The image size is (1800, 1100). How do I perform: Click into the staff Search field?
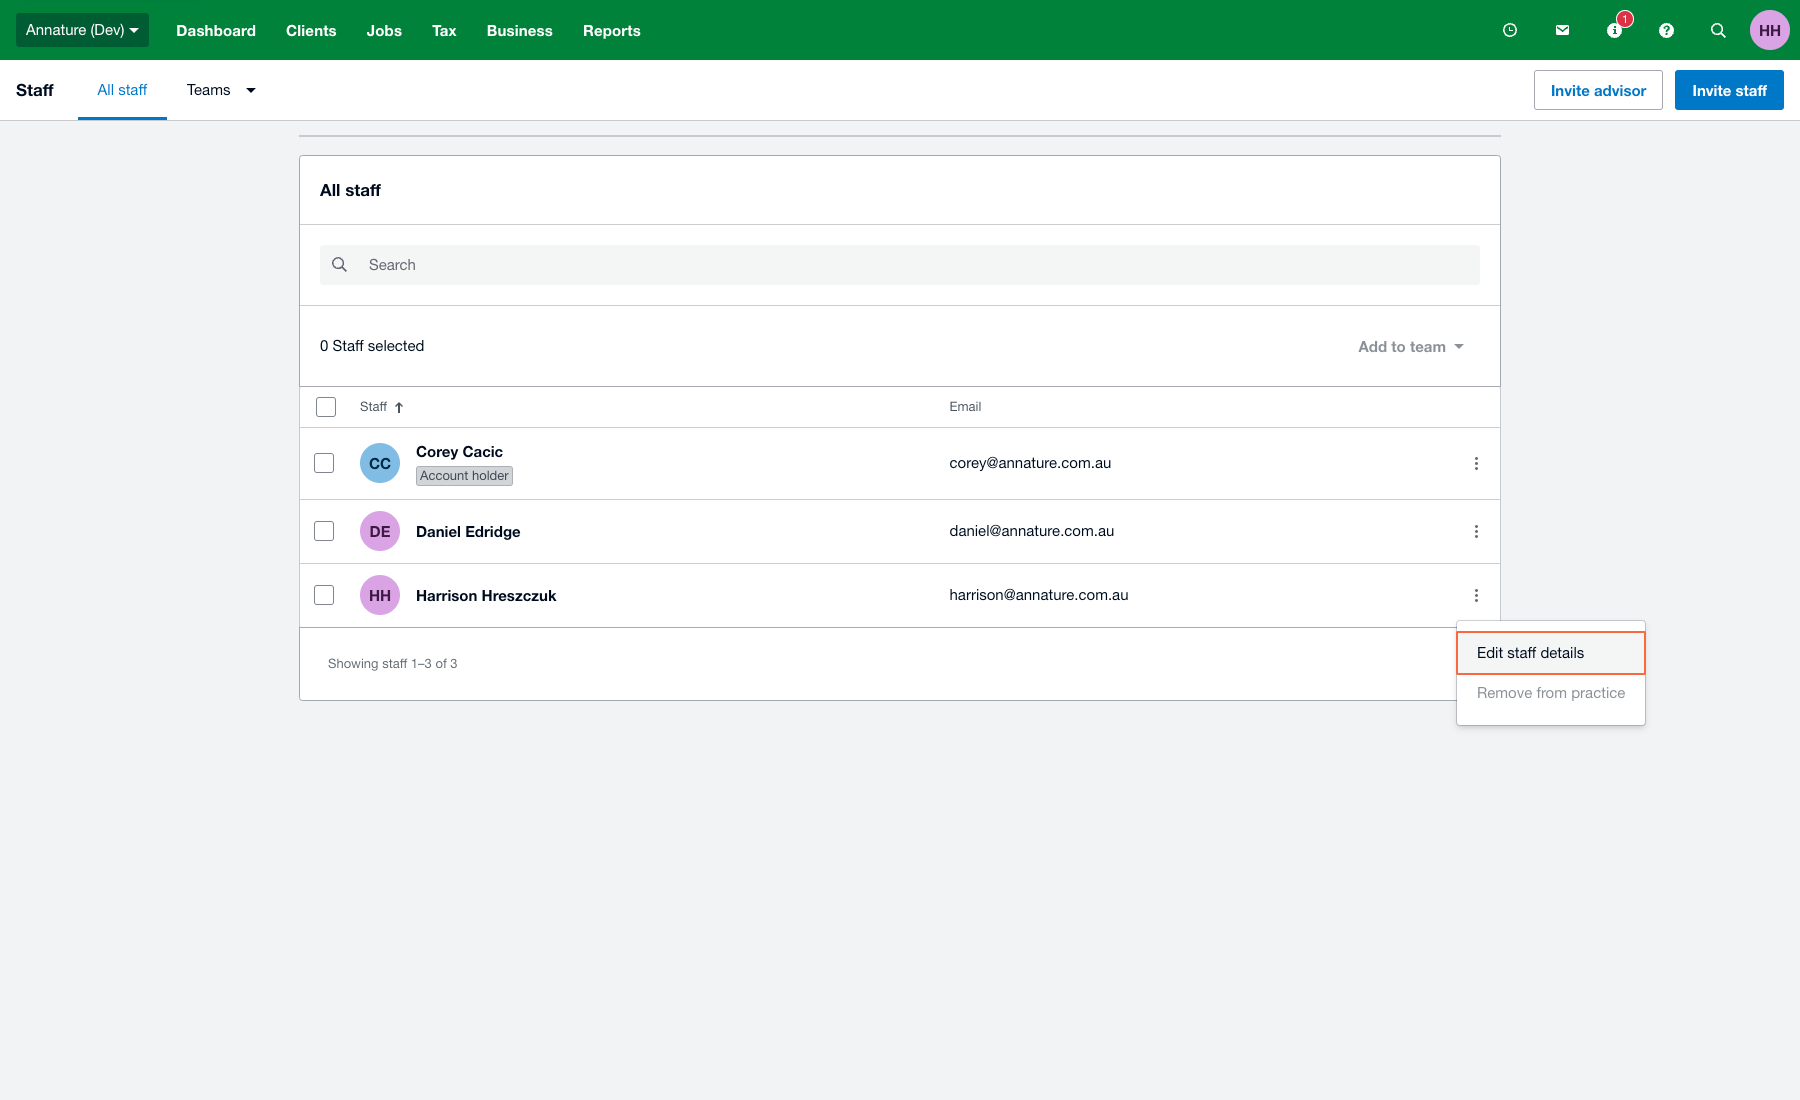pos(900,265)
